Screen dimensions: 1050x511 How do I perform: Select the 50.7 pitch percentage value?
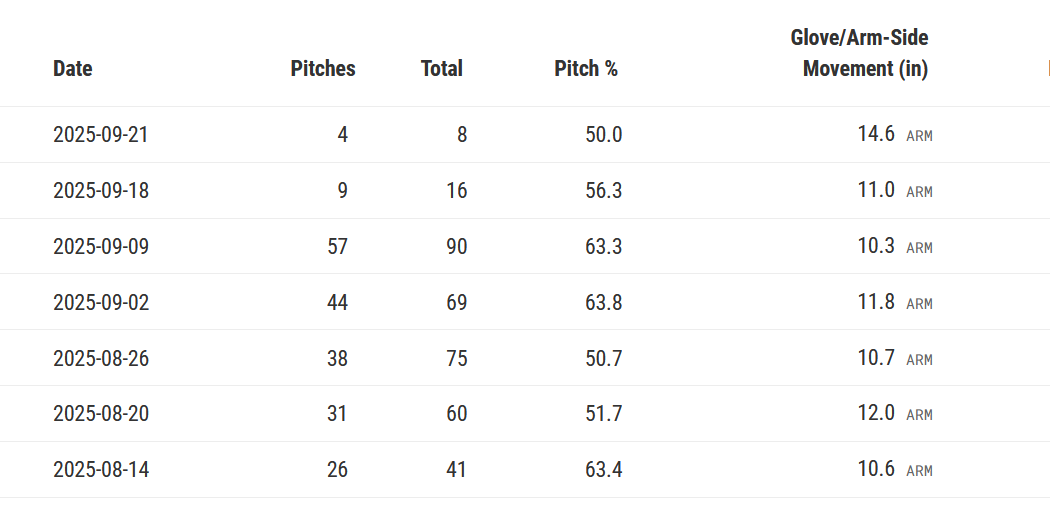(603, 358)
